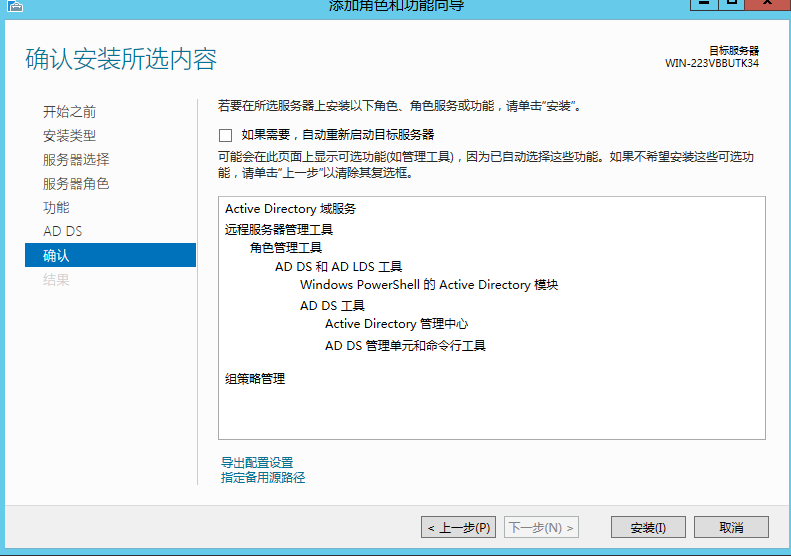
Task: Close the wizard with the title bar X
Action: point(769,4)
